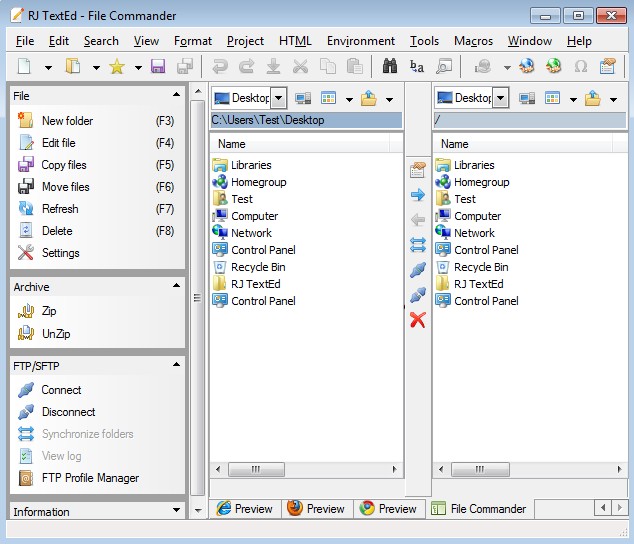
Task: Select RJ TextEd folder in left pane
Action: 255,284
